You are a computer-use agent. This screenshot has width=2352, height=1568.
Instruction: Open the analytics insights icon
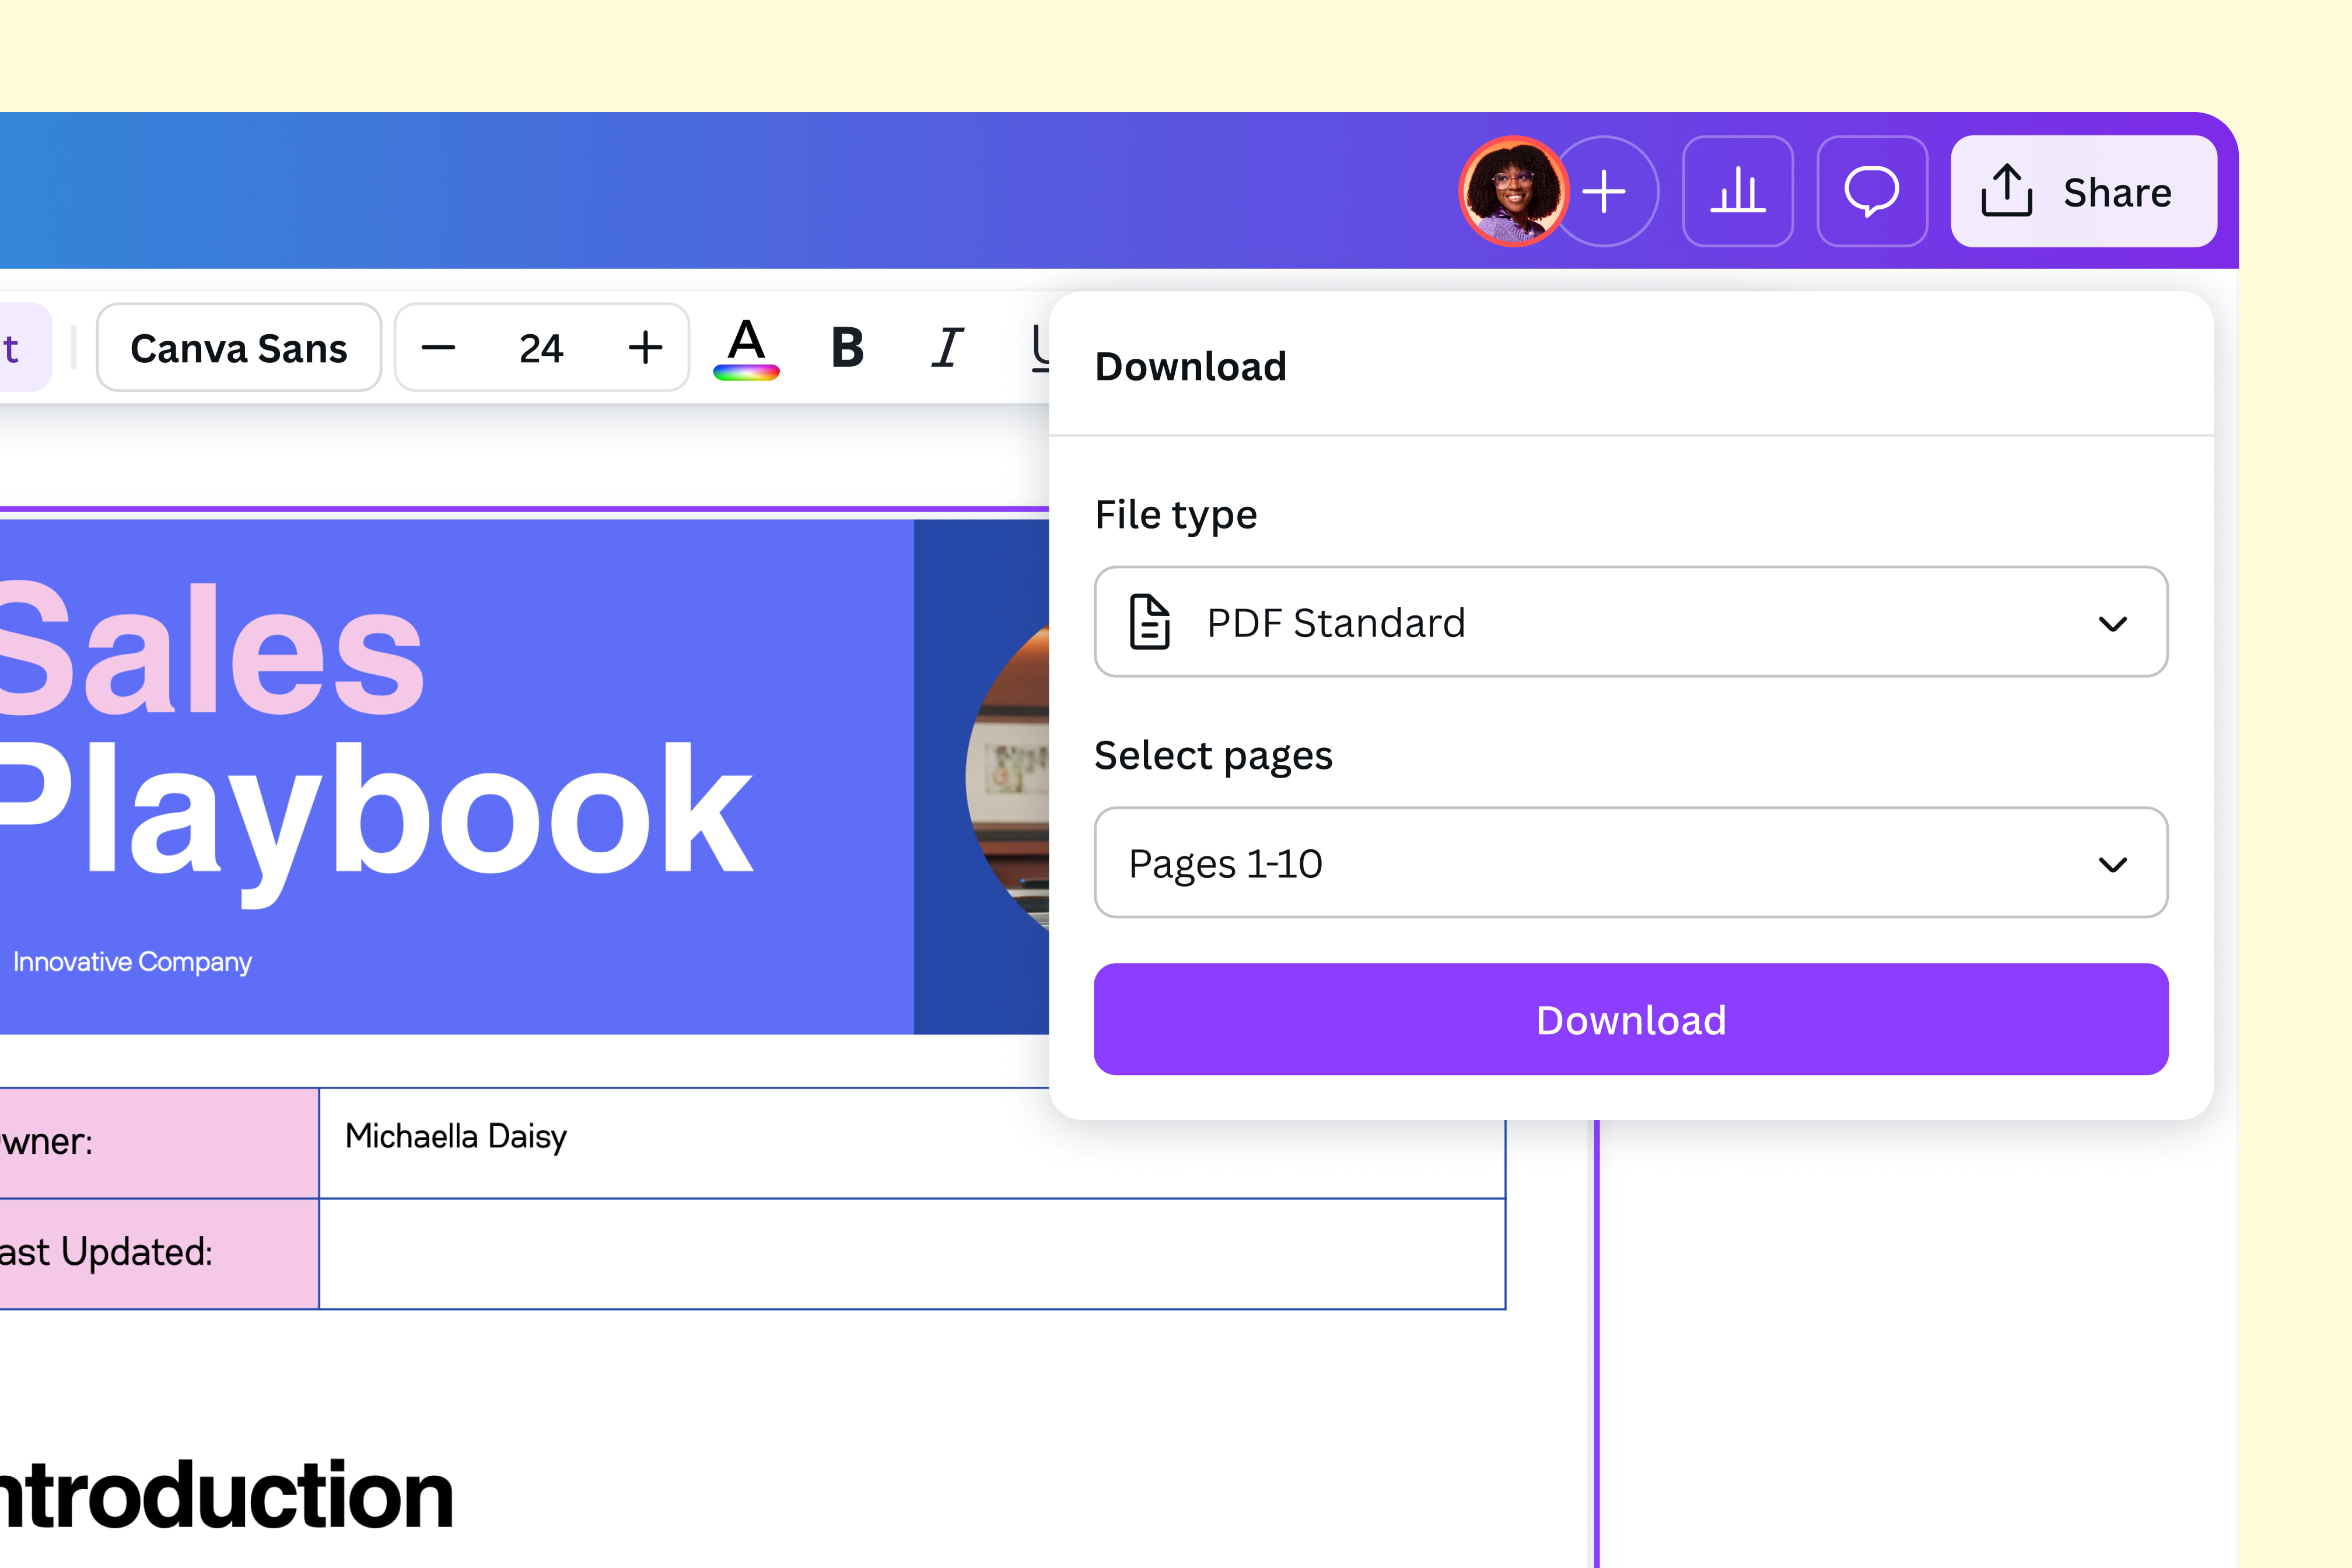(x=1738, y=192)
